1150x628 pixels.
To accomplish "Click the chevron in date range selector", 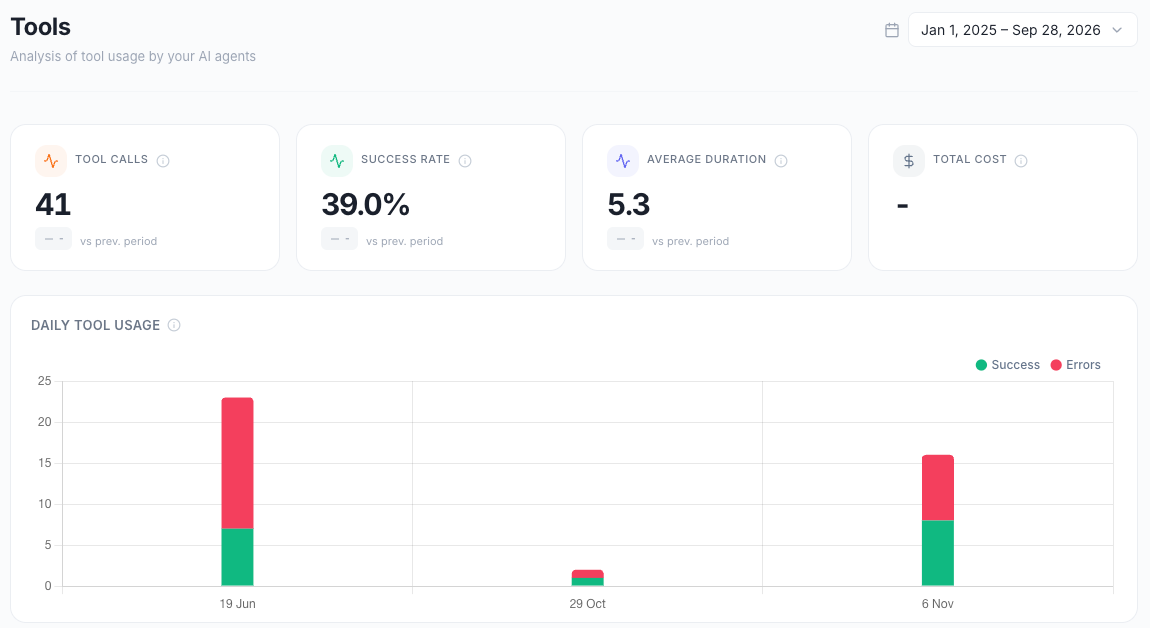I will pos(1117,30).
